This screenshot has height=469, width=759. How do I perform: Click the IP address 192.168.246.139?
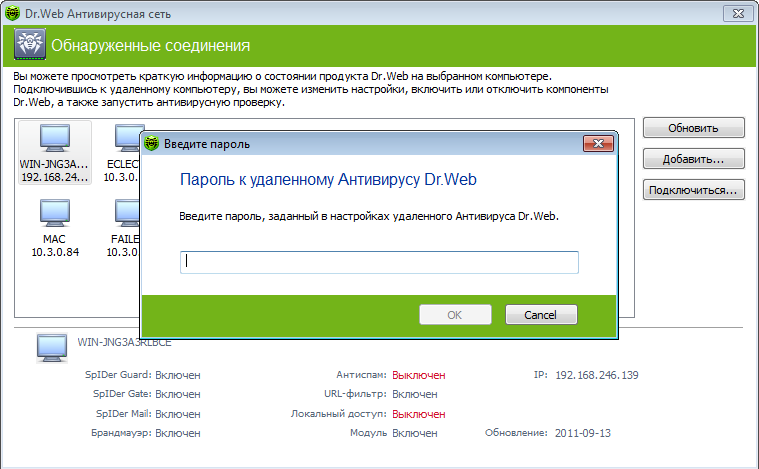pos(597,375)
